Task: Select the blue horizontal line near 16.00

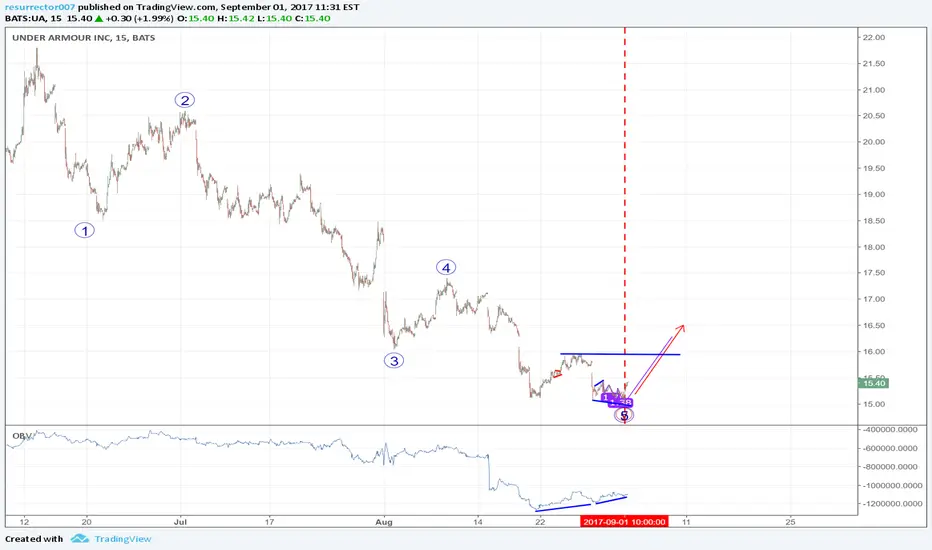Action: tap(620, 354)
